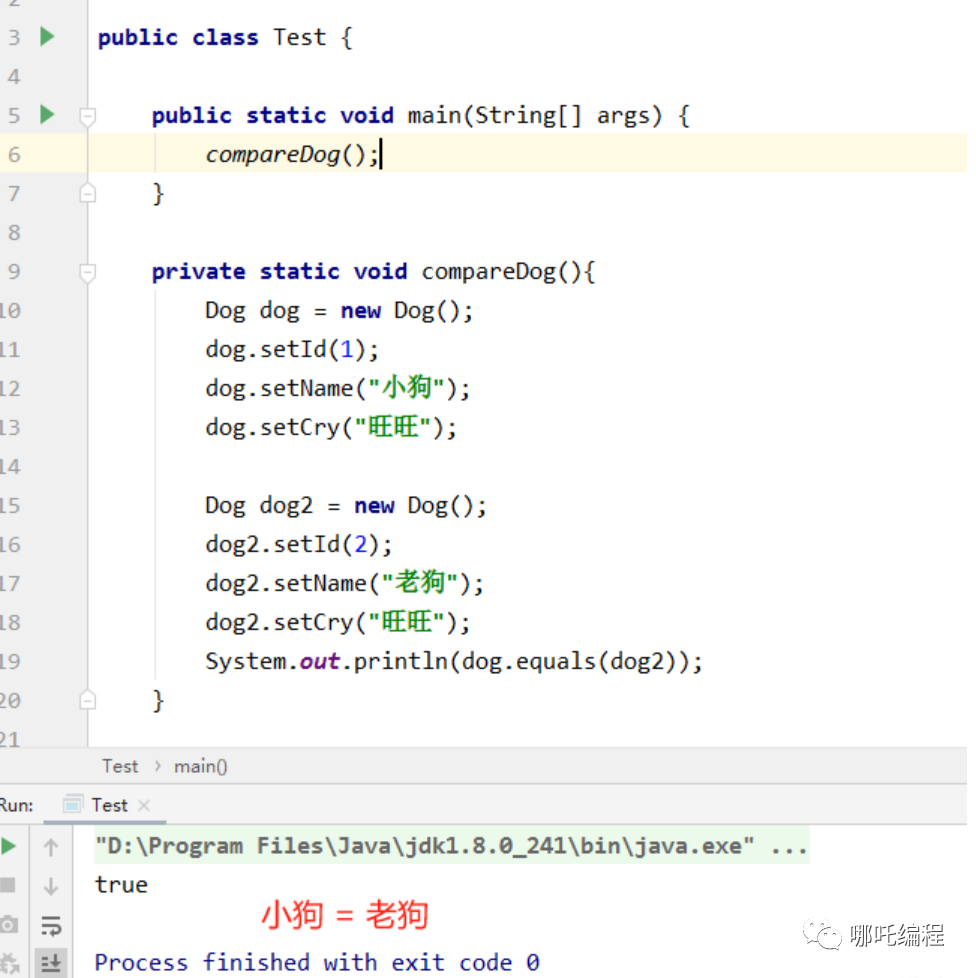Select Test in the breadcrumb bar
The height and width of the screenshot is (978, 976).
120,766
